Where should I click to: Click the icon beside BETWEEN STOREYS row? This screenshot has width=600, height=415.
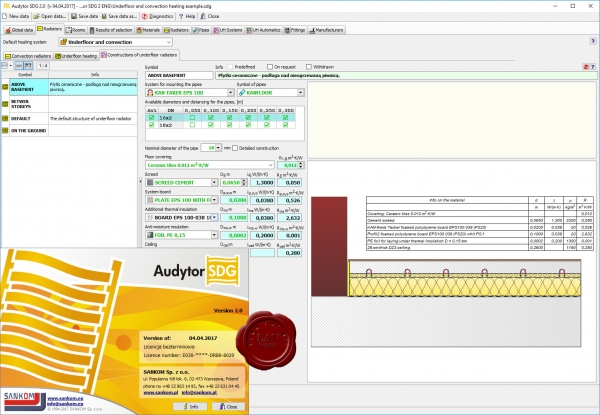[x=5, y=104]
